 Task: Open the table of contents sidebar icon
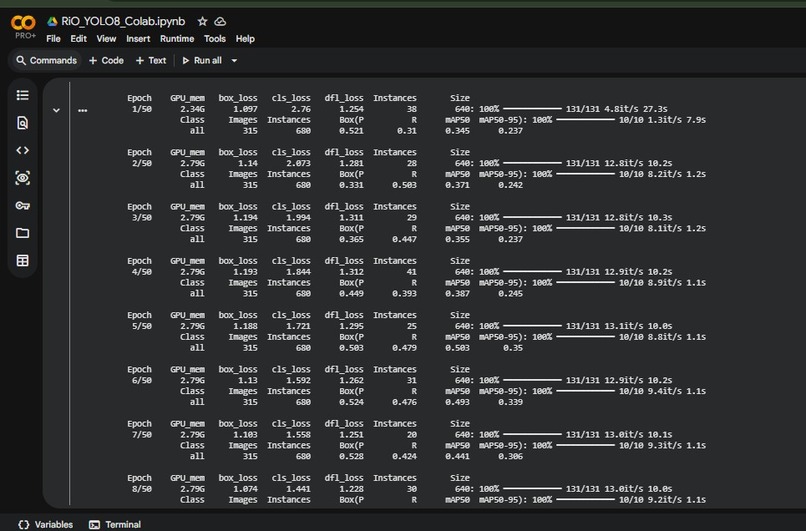23,95
